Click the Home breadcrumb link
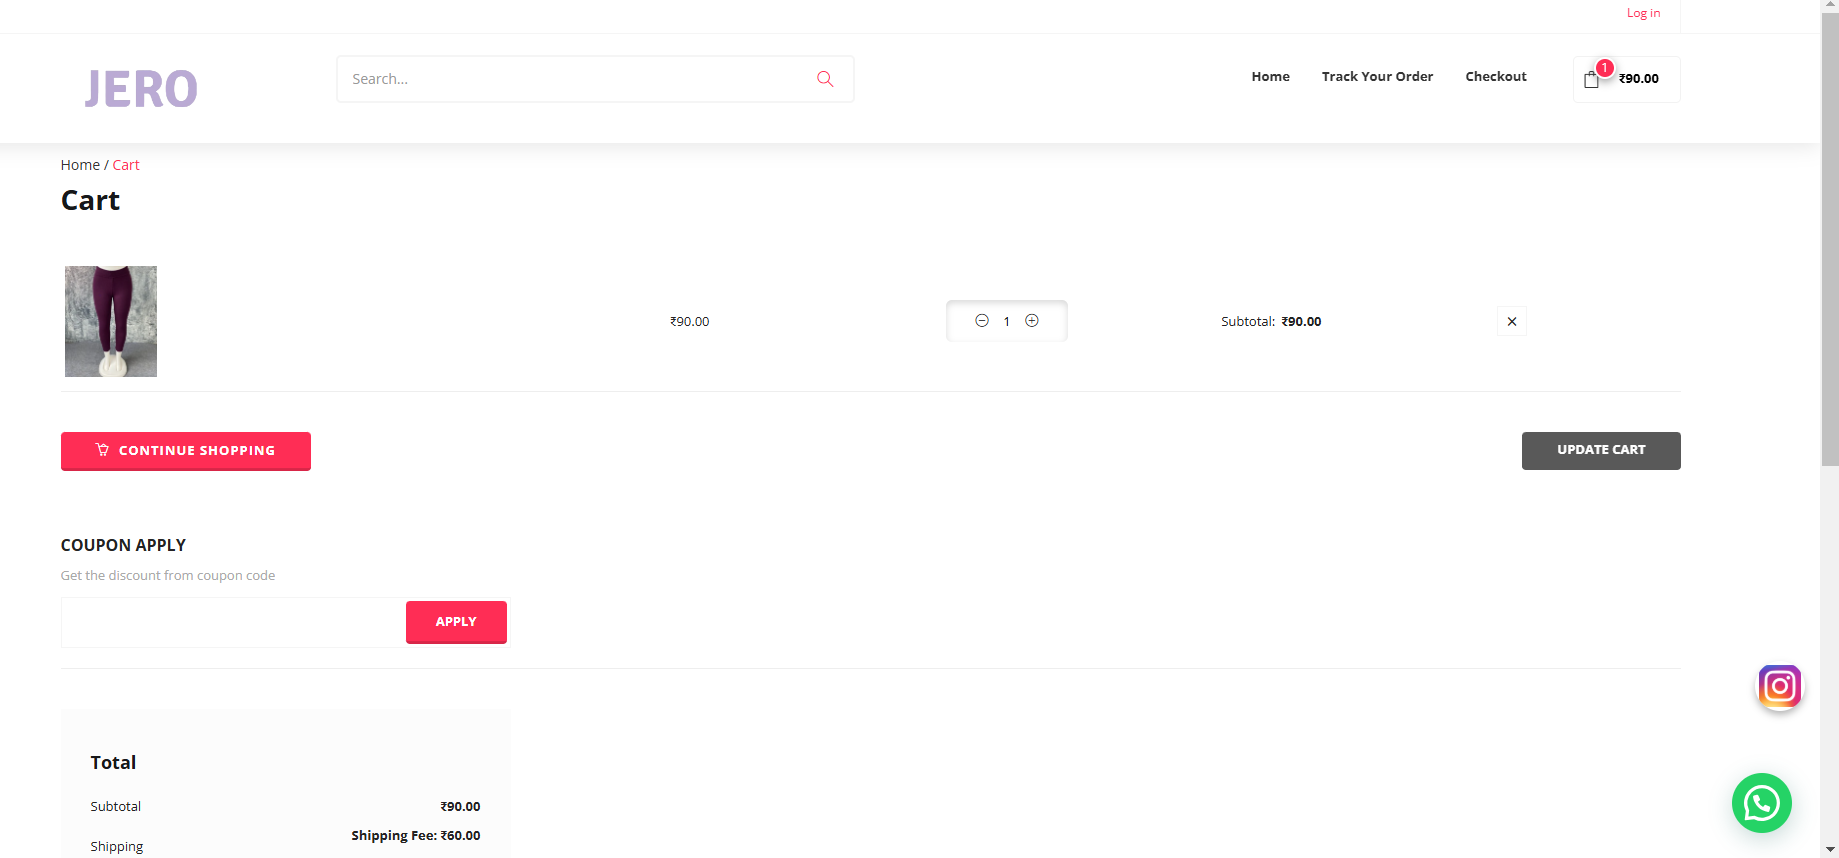This screenshot has width=1839, height=858. click(80, 165)
